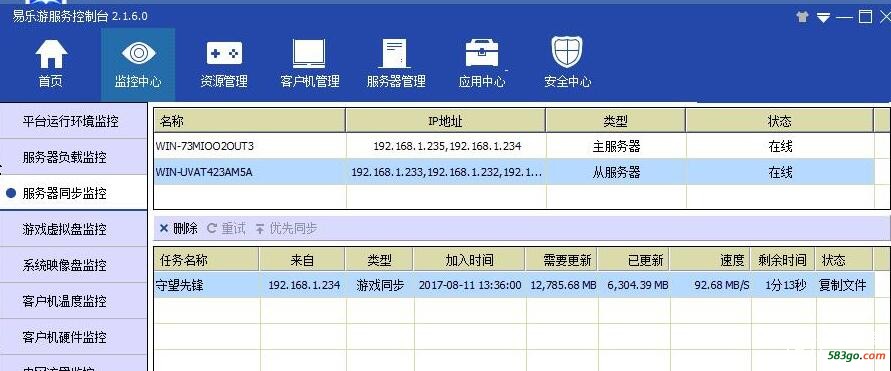Screen dimensions: 891x371
Task: Open 客户机管理 monitor icon
Action: tap(309, 53)
